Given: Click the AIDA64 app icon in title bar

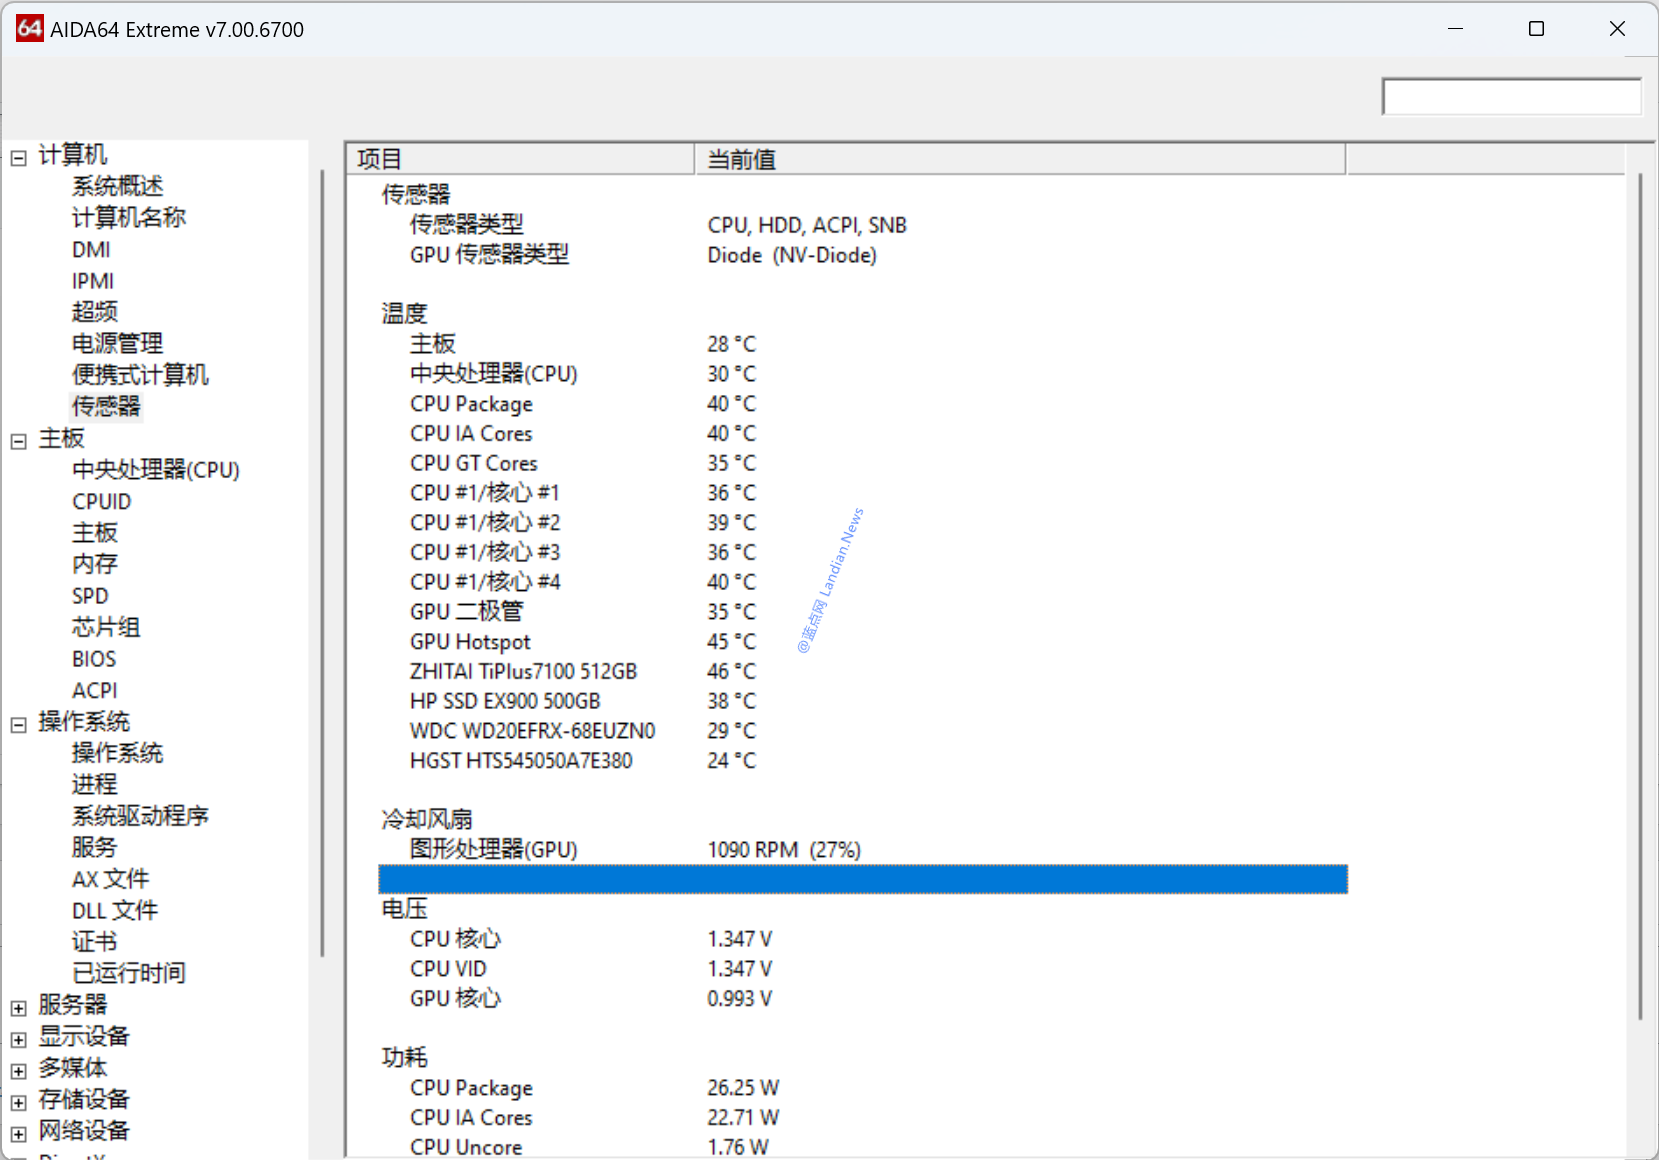Looking at the screenshot, I should coord(29,29).
